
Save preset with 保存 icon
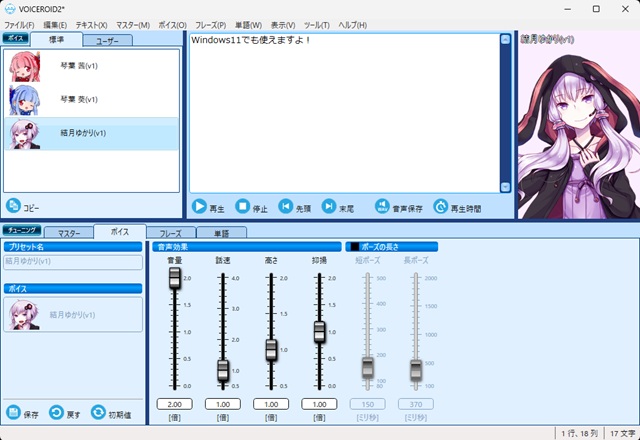pos(14,412)
